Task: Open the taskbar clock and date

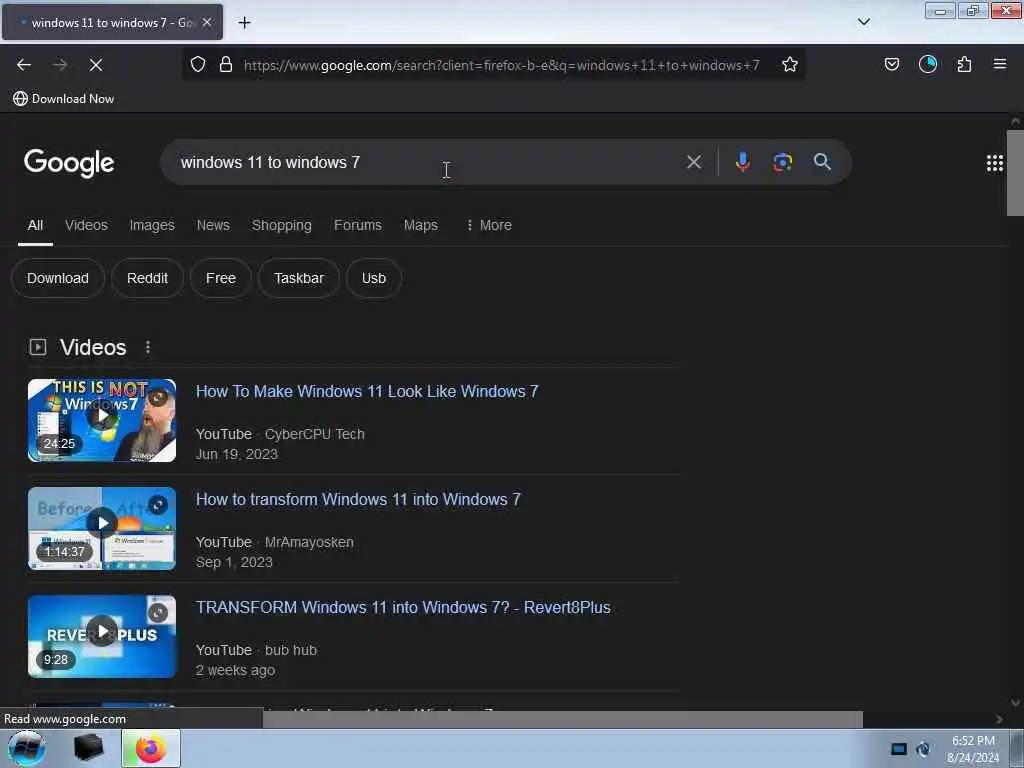Action: (973, 749)
